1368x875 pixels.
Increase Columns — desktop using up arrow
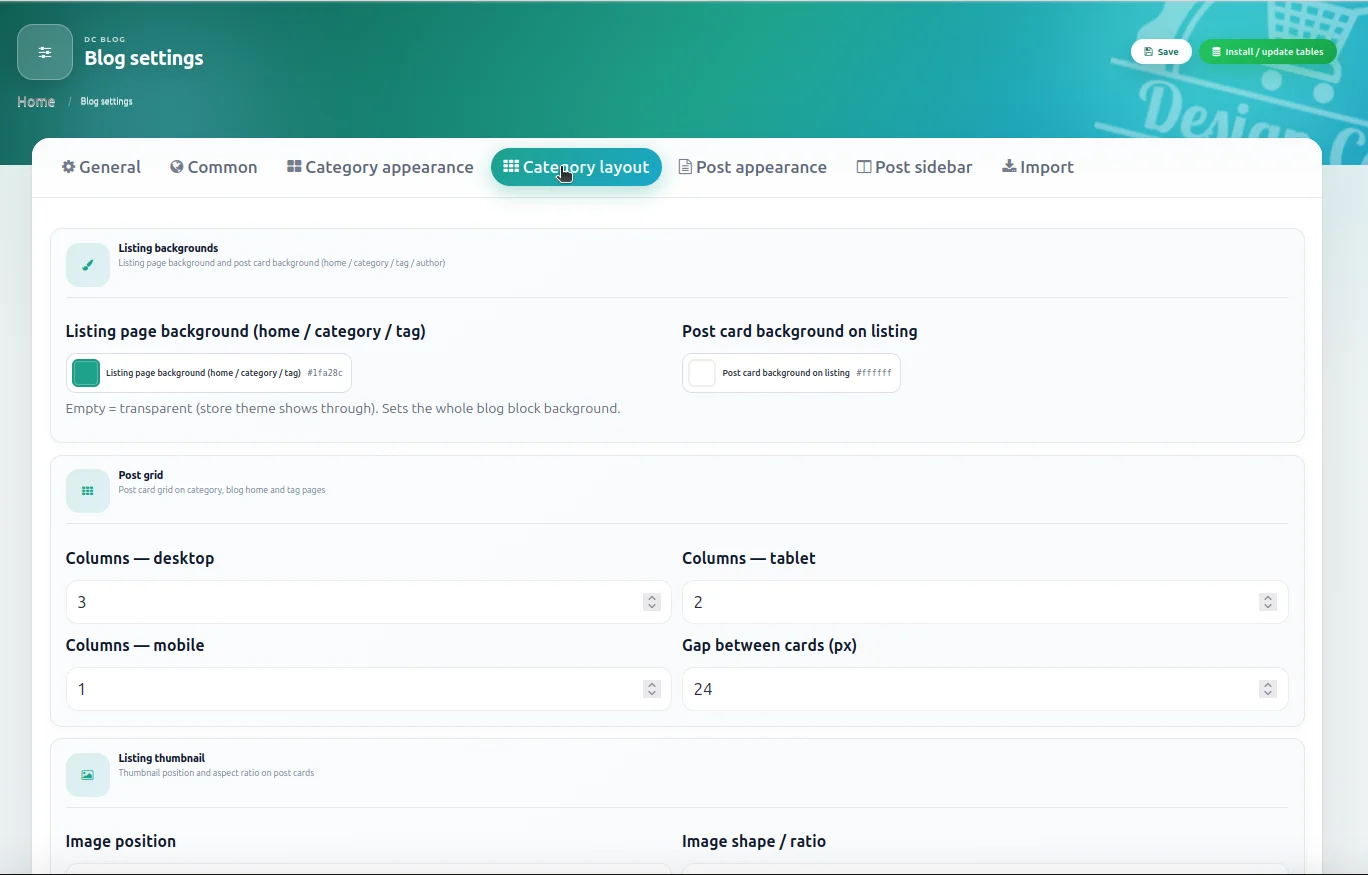pyautogui.click(x=652, y=597)
